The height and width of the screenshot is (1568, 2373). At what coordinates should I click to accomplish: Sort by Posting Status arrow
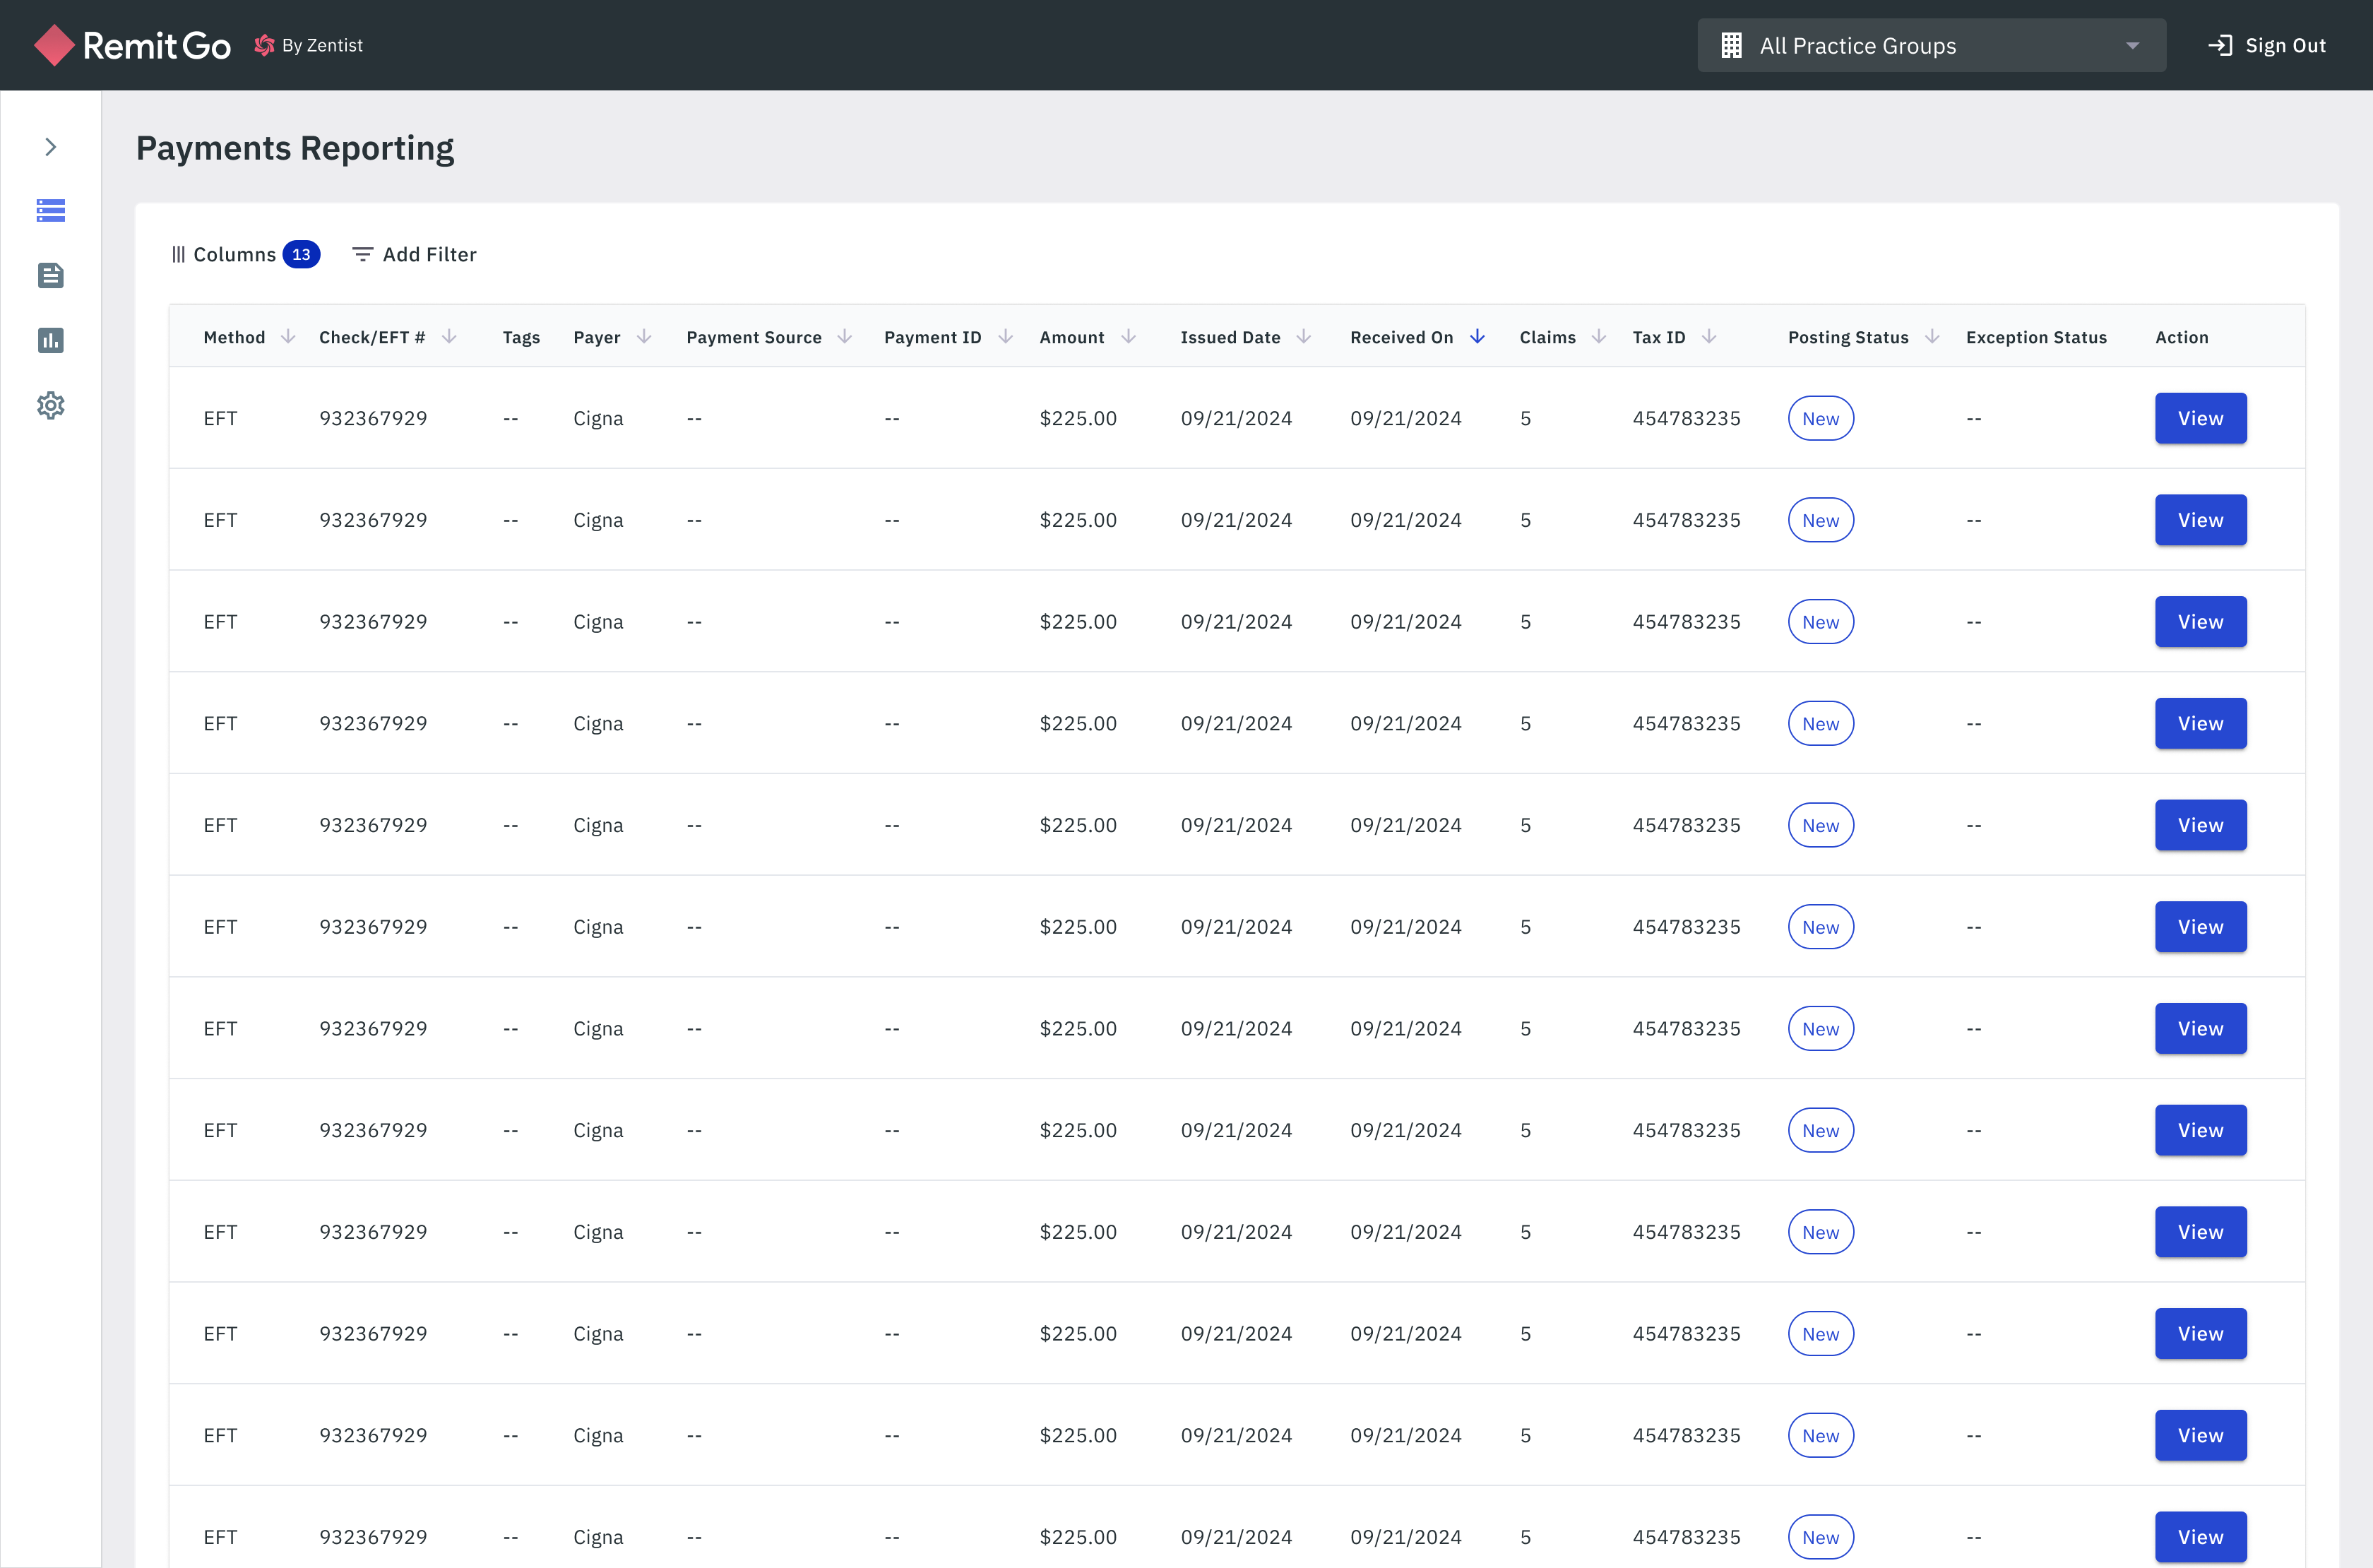(1932, 337)
